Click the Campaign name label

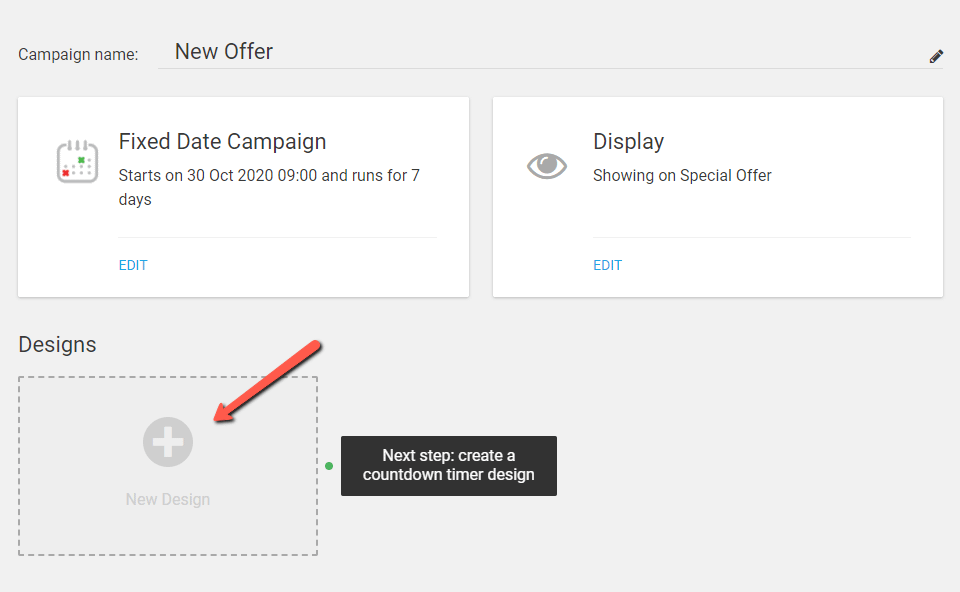click(78, 54)
